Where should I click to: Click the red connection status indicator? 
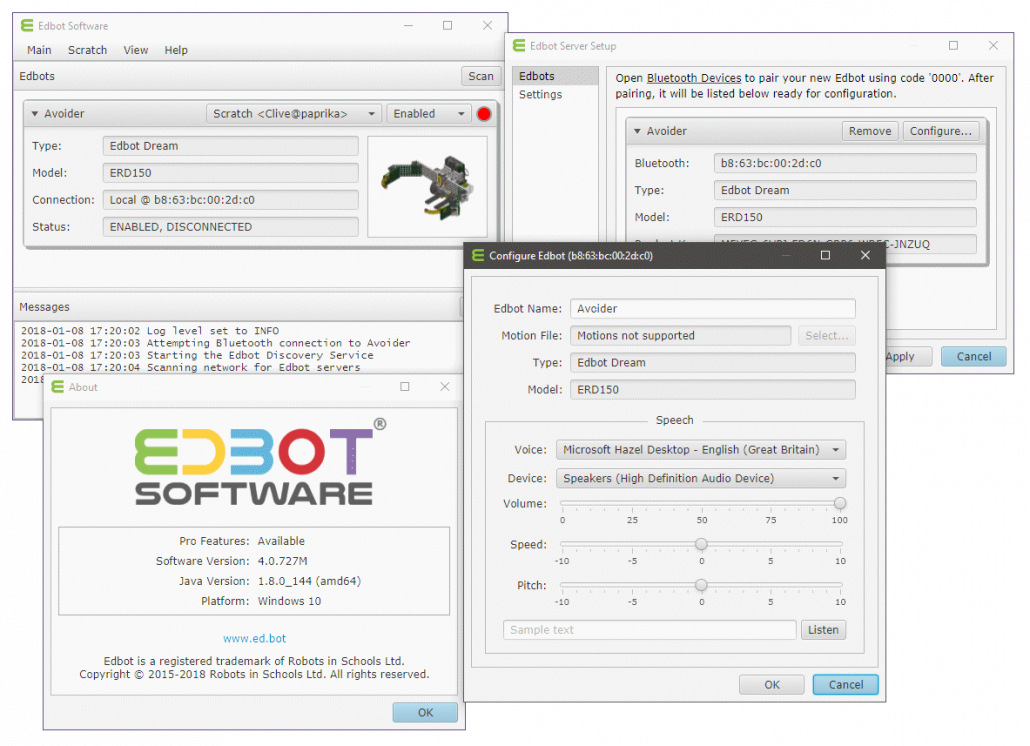coord(484,113)
